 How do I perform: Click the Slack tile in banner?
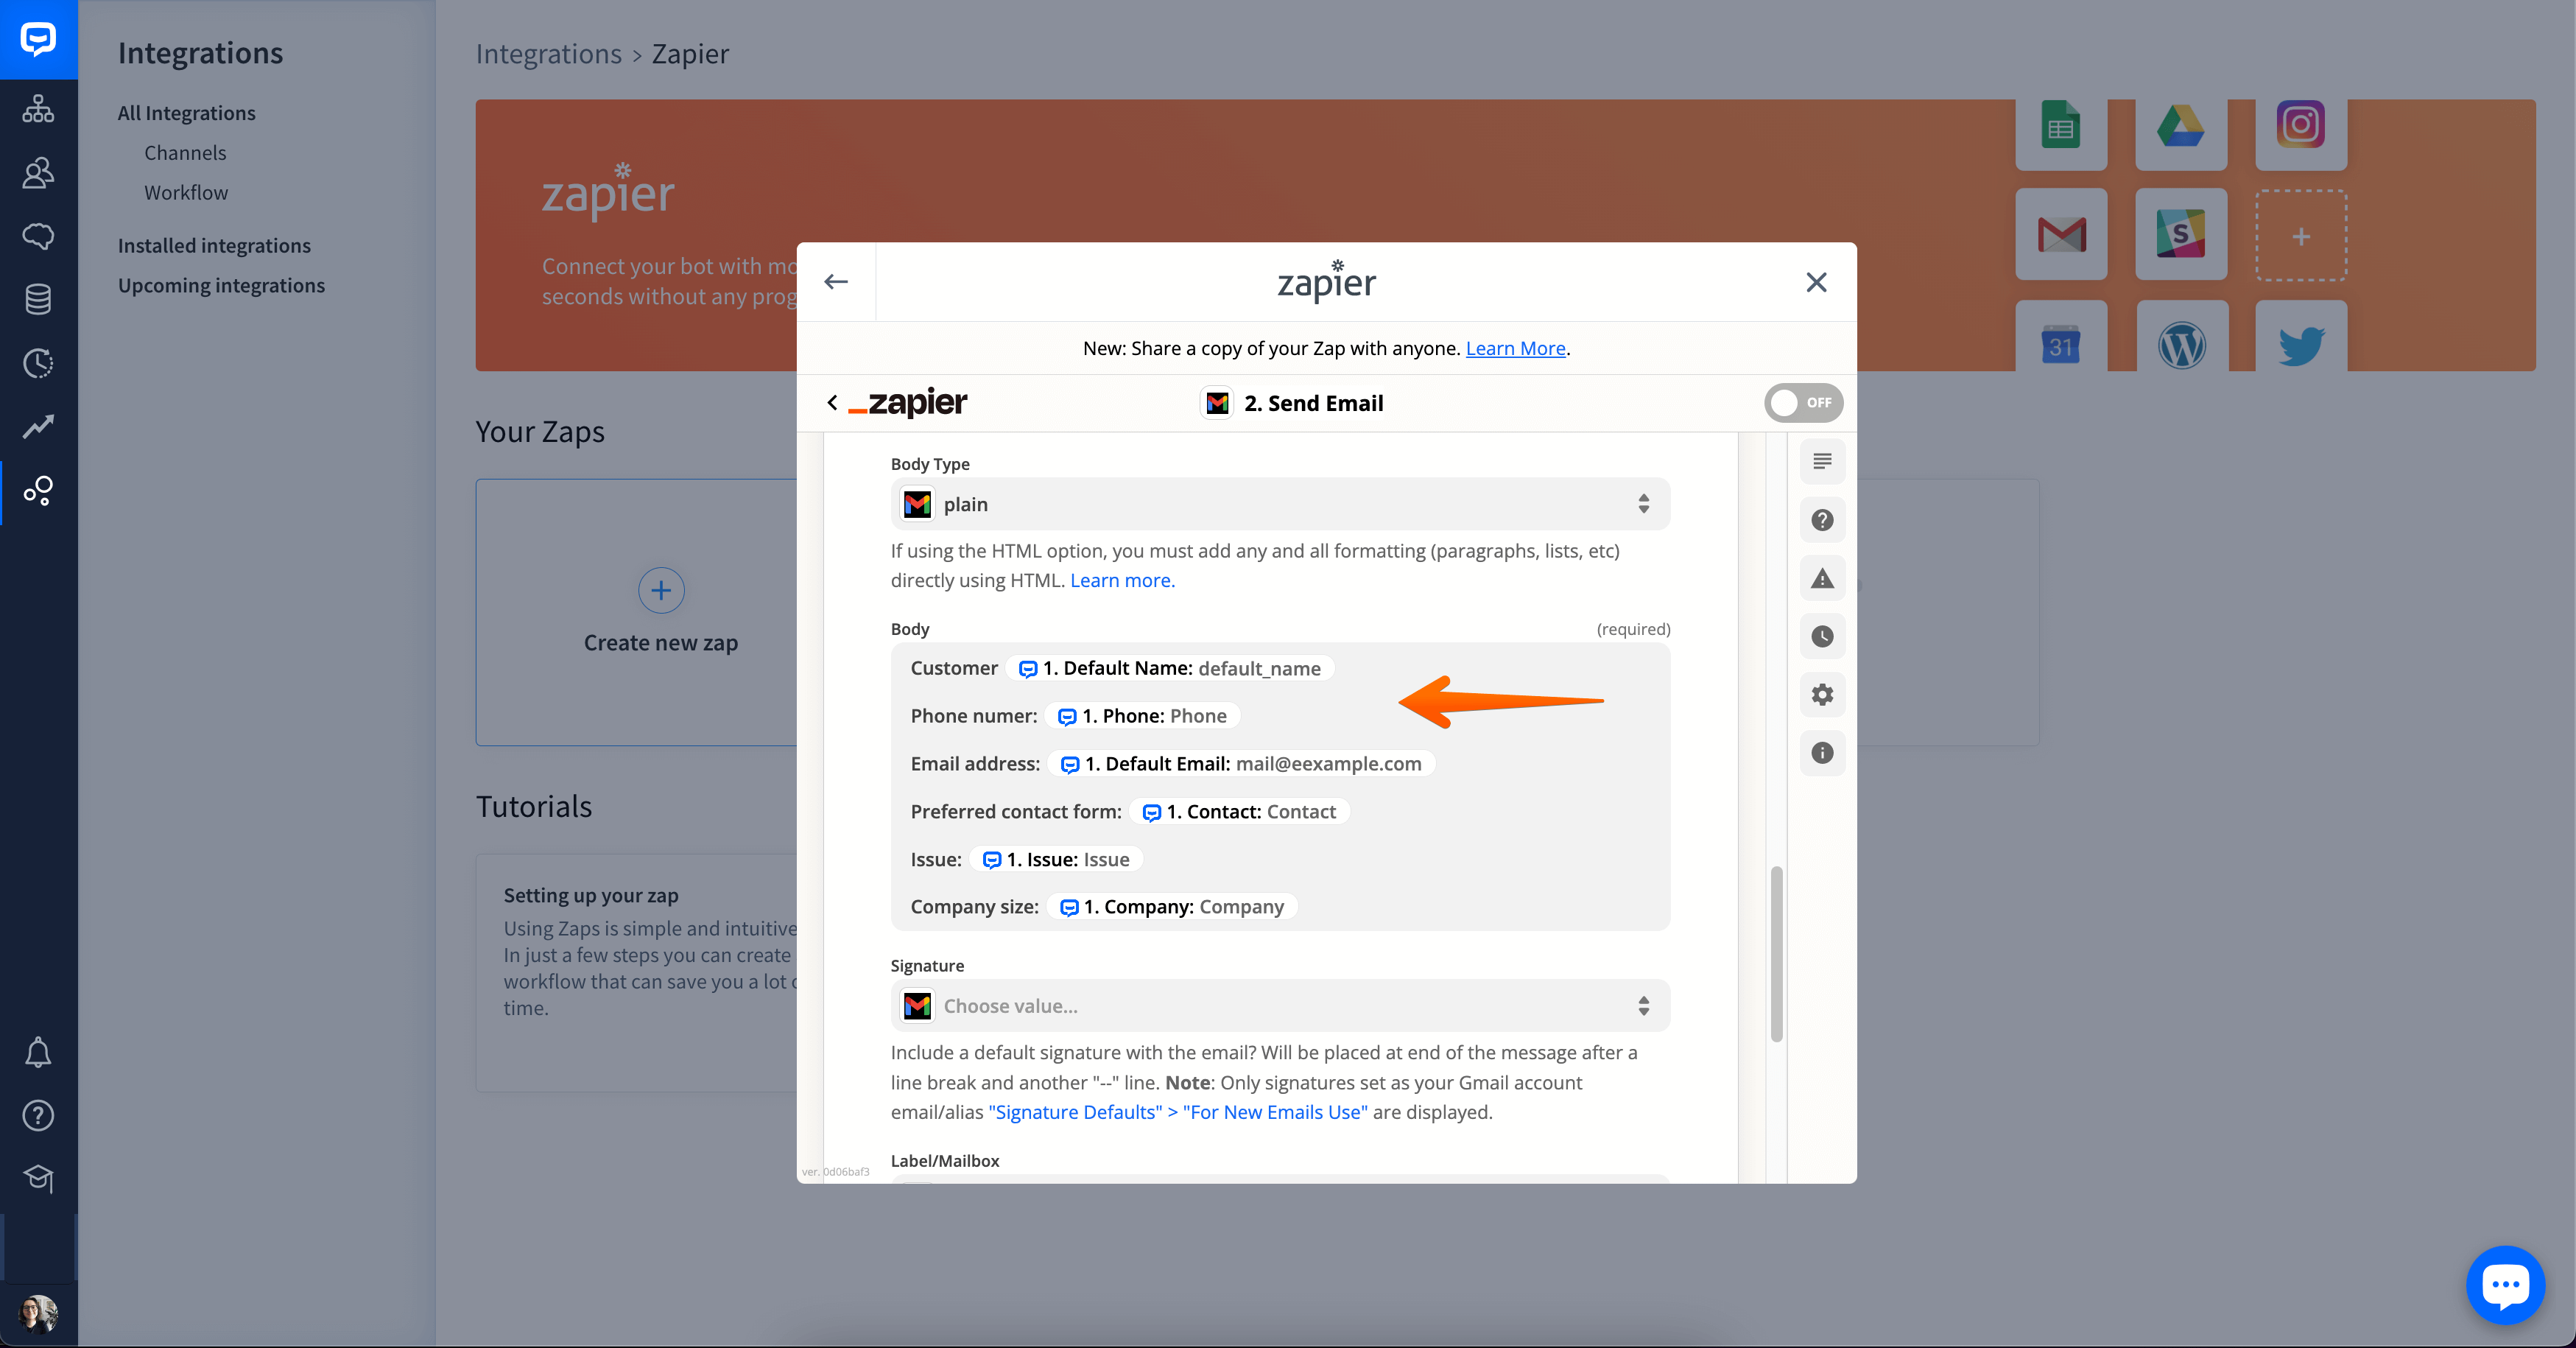click(2181, 235)
